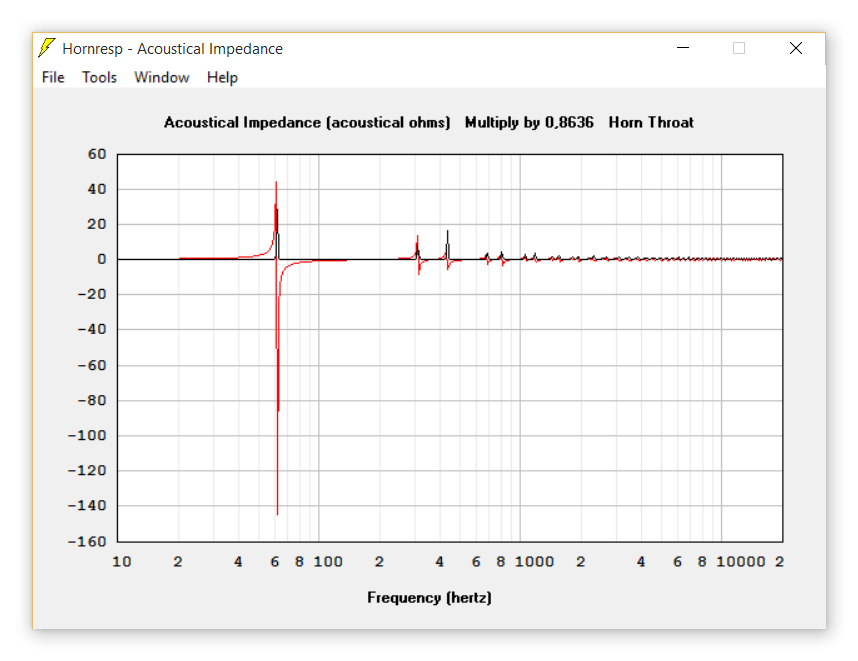
Task: Click the 100 frequency axis label
Action: click(328, 562)
